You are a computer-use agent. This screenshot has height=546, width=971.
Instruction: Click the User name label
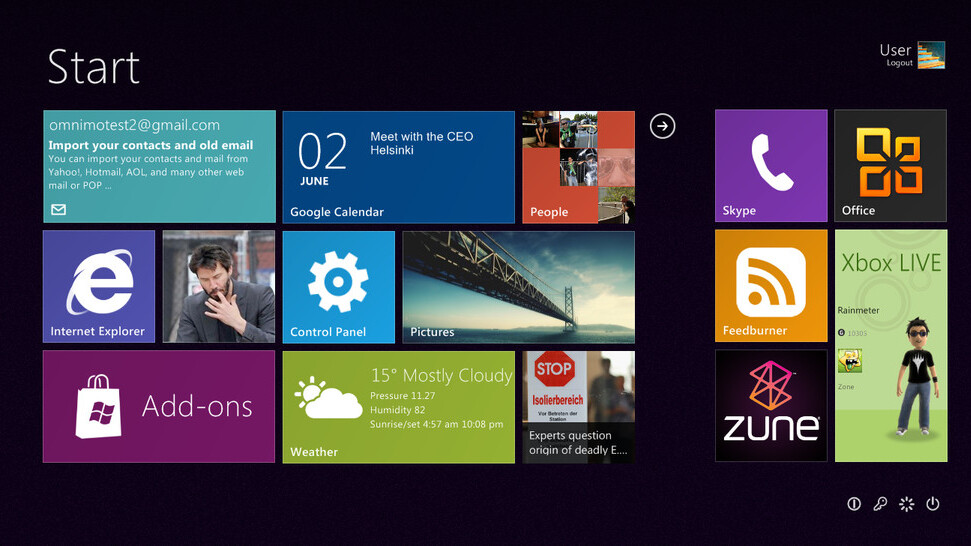pos(895,50)
